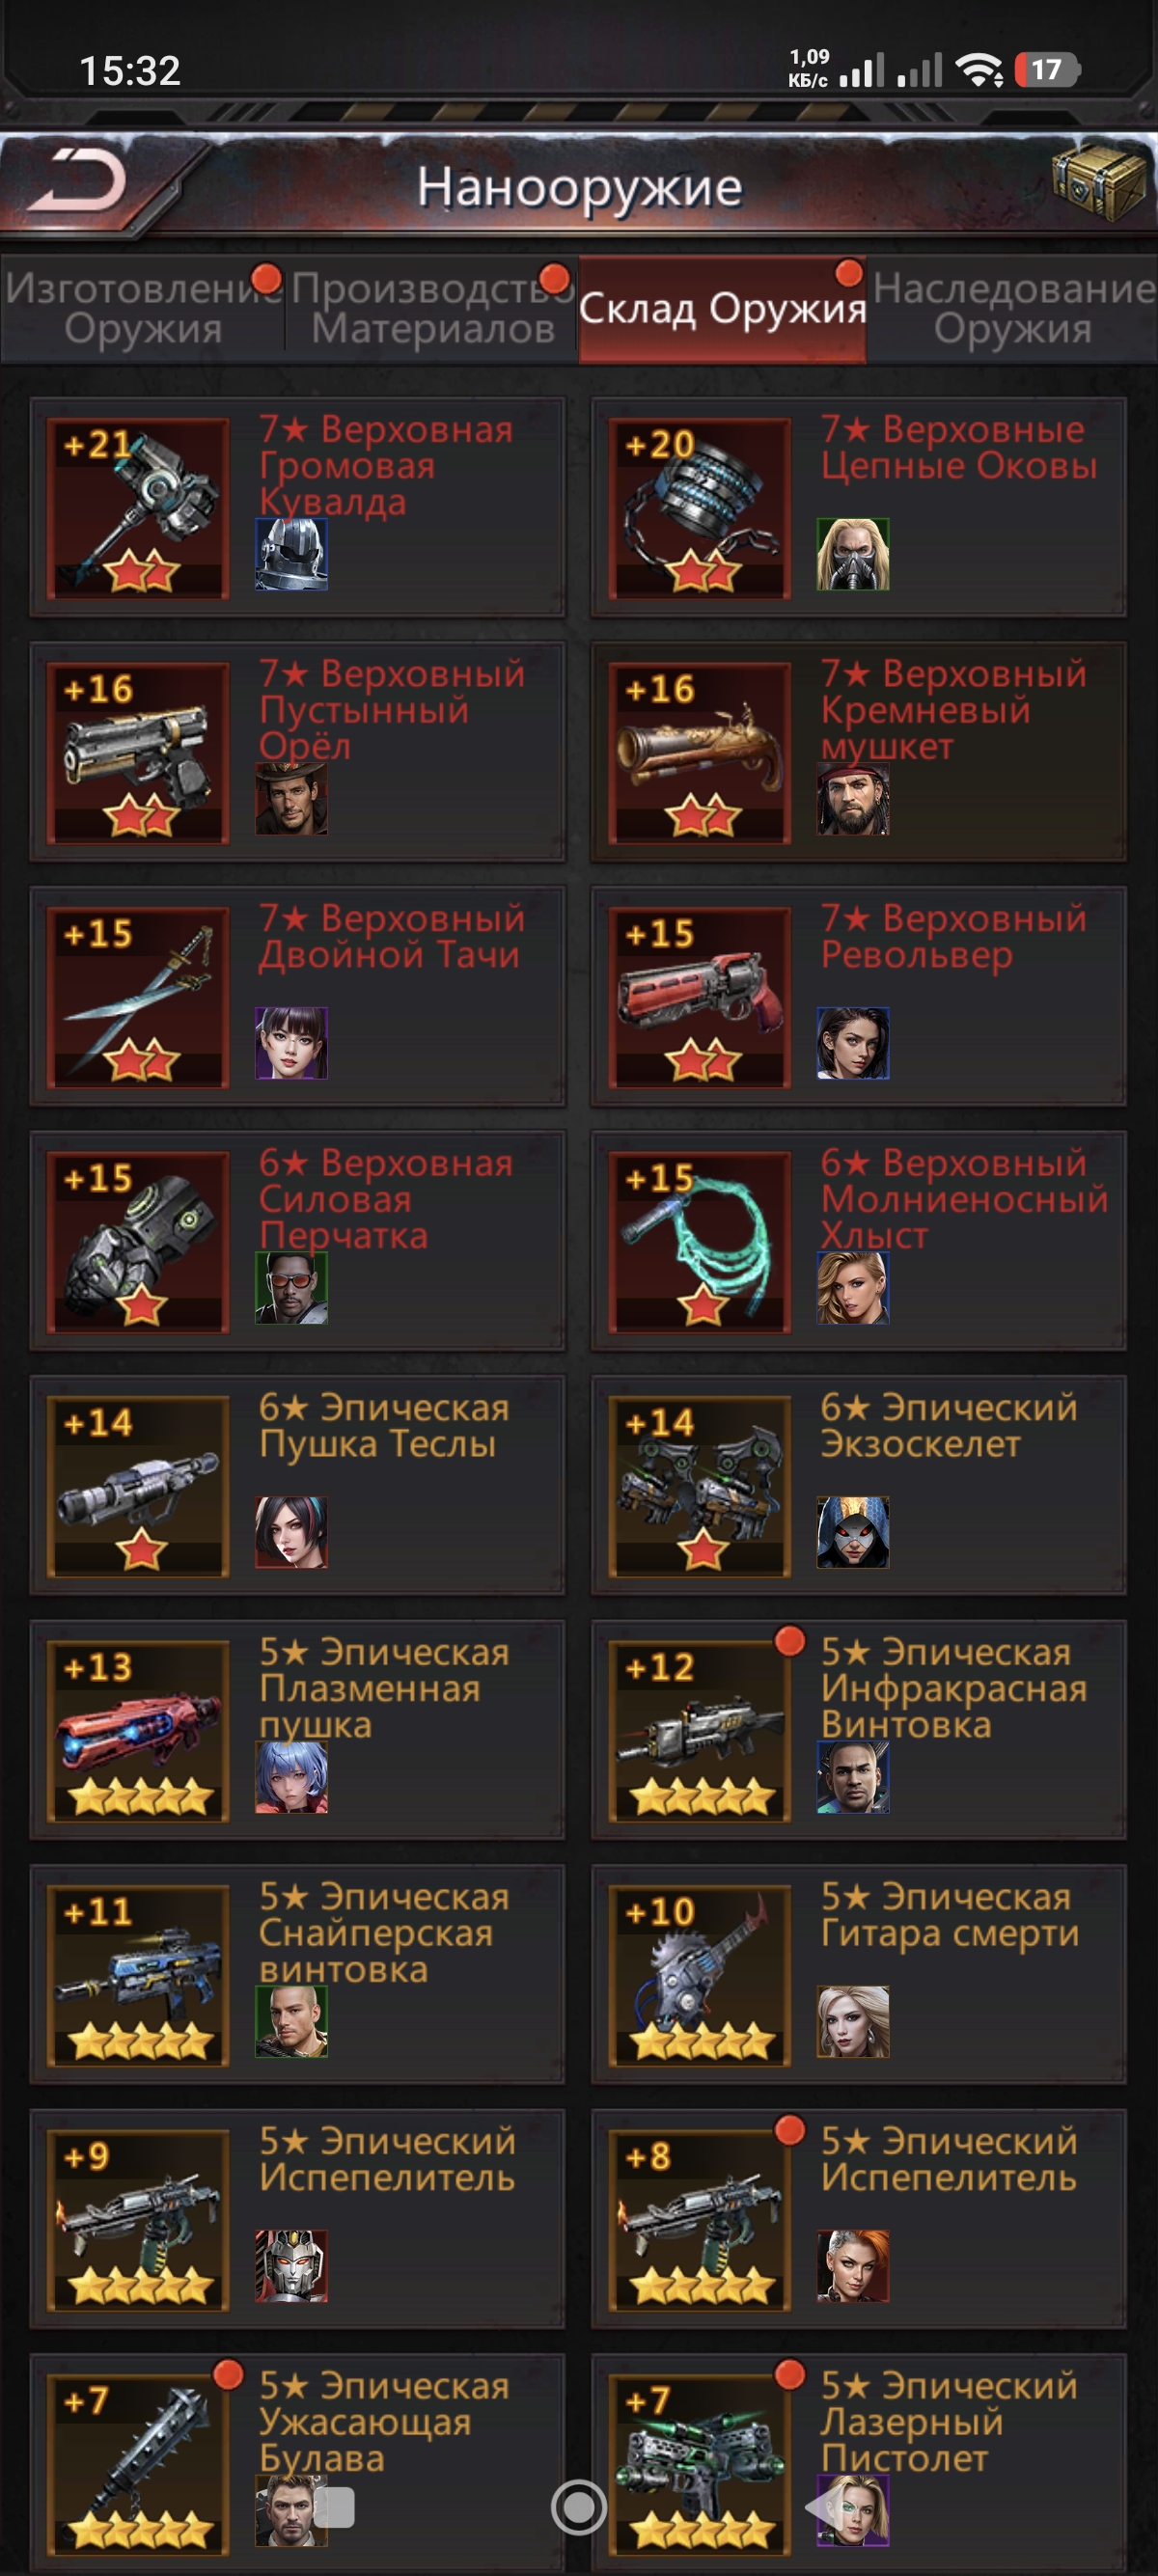Choose the Молниеносный Хлыст whip icon
The height and width of the screenshot is (2576, 1158).
click(x=701, y=1241)
